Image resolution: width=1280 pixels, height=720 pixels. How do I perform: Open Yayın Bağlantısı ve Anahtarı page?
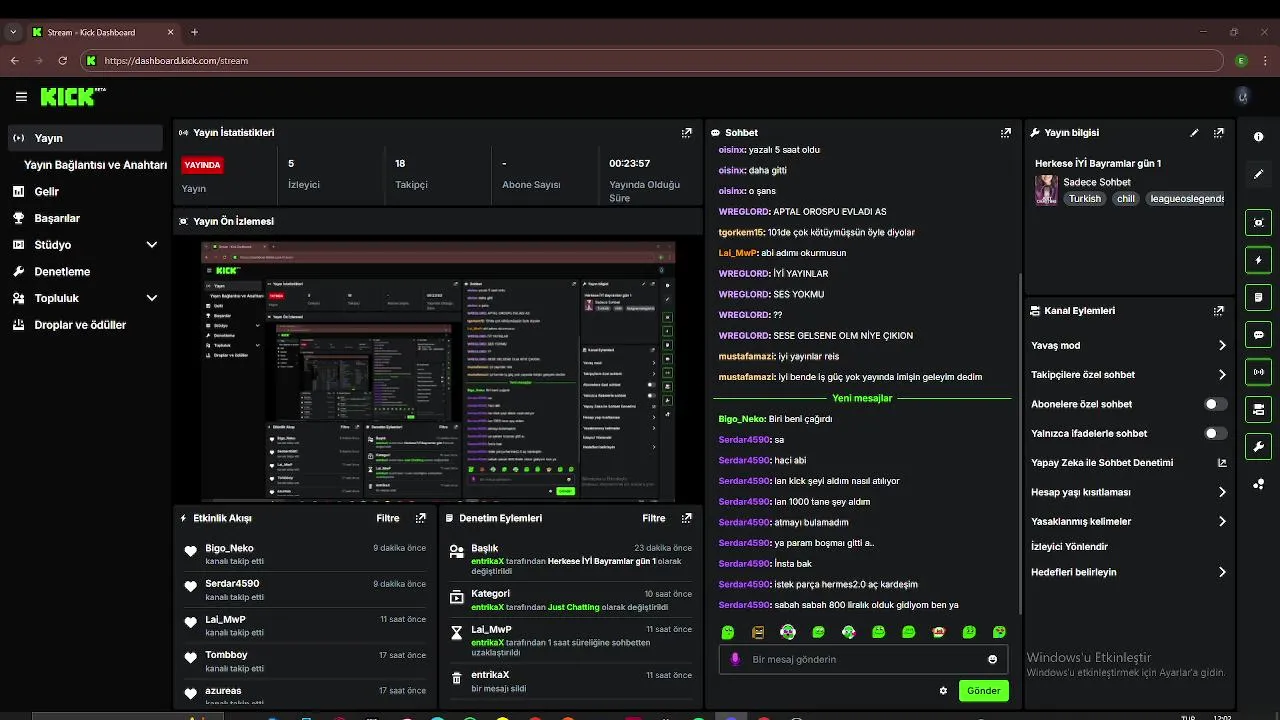[x=95, y=165]
